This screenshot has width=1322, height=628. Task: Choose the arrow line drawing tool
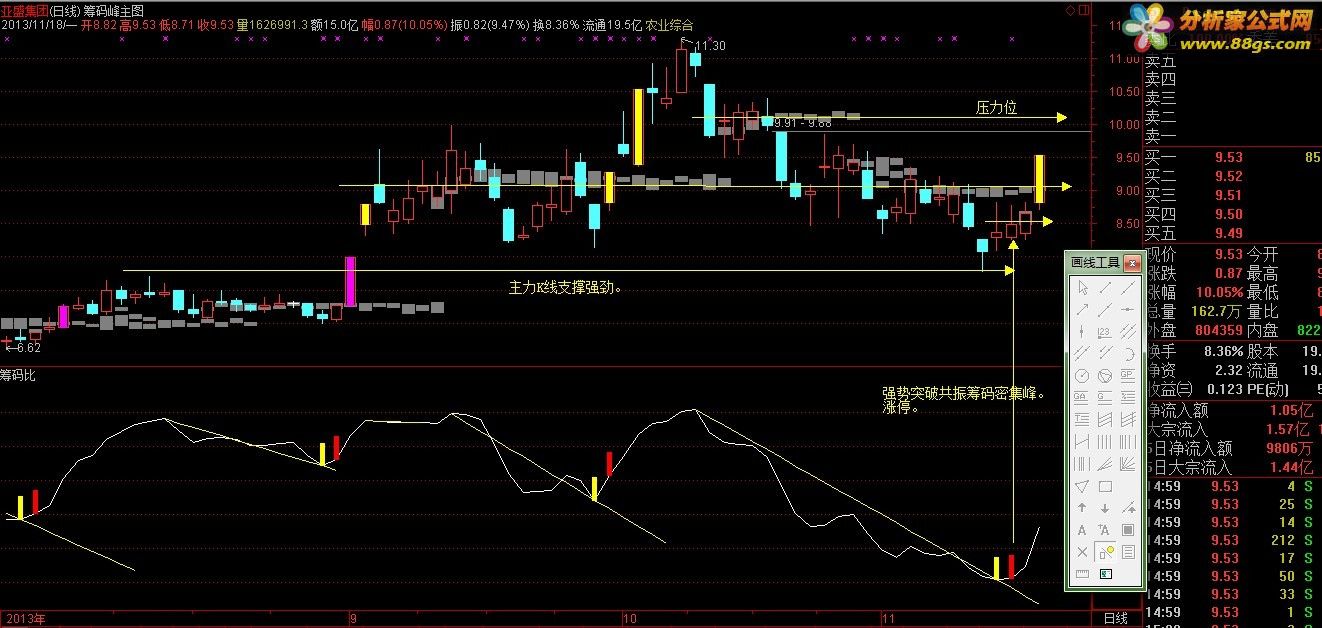pos(1082,308)
